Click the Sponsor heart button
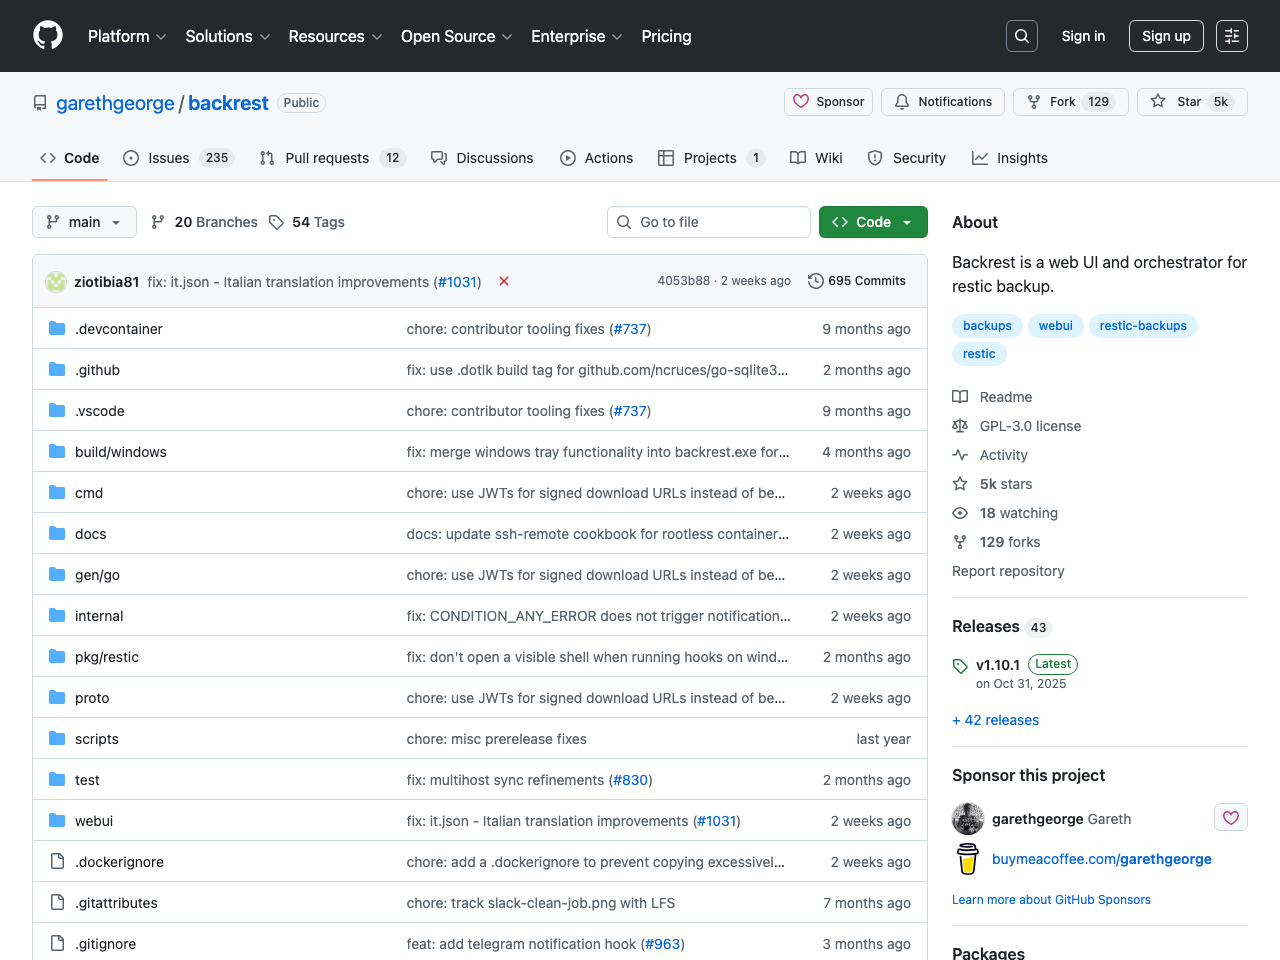Screen dimensions: 1280x960 828,102
